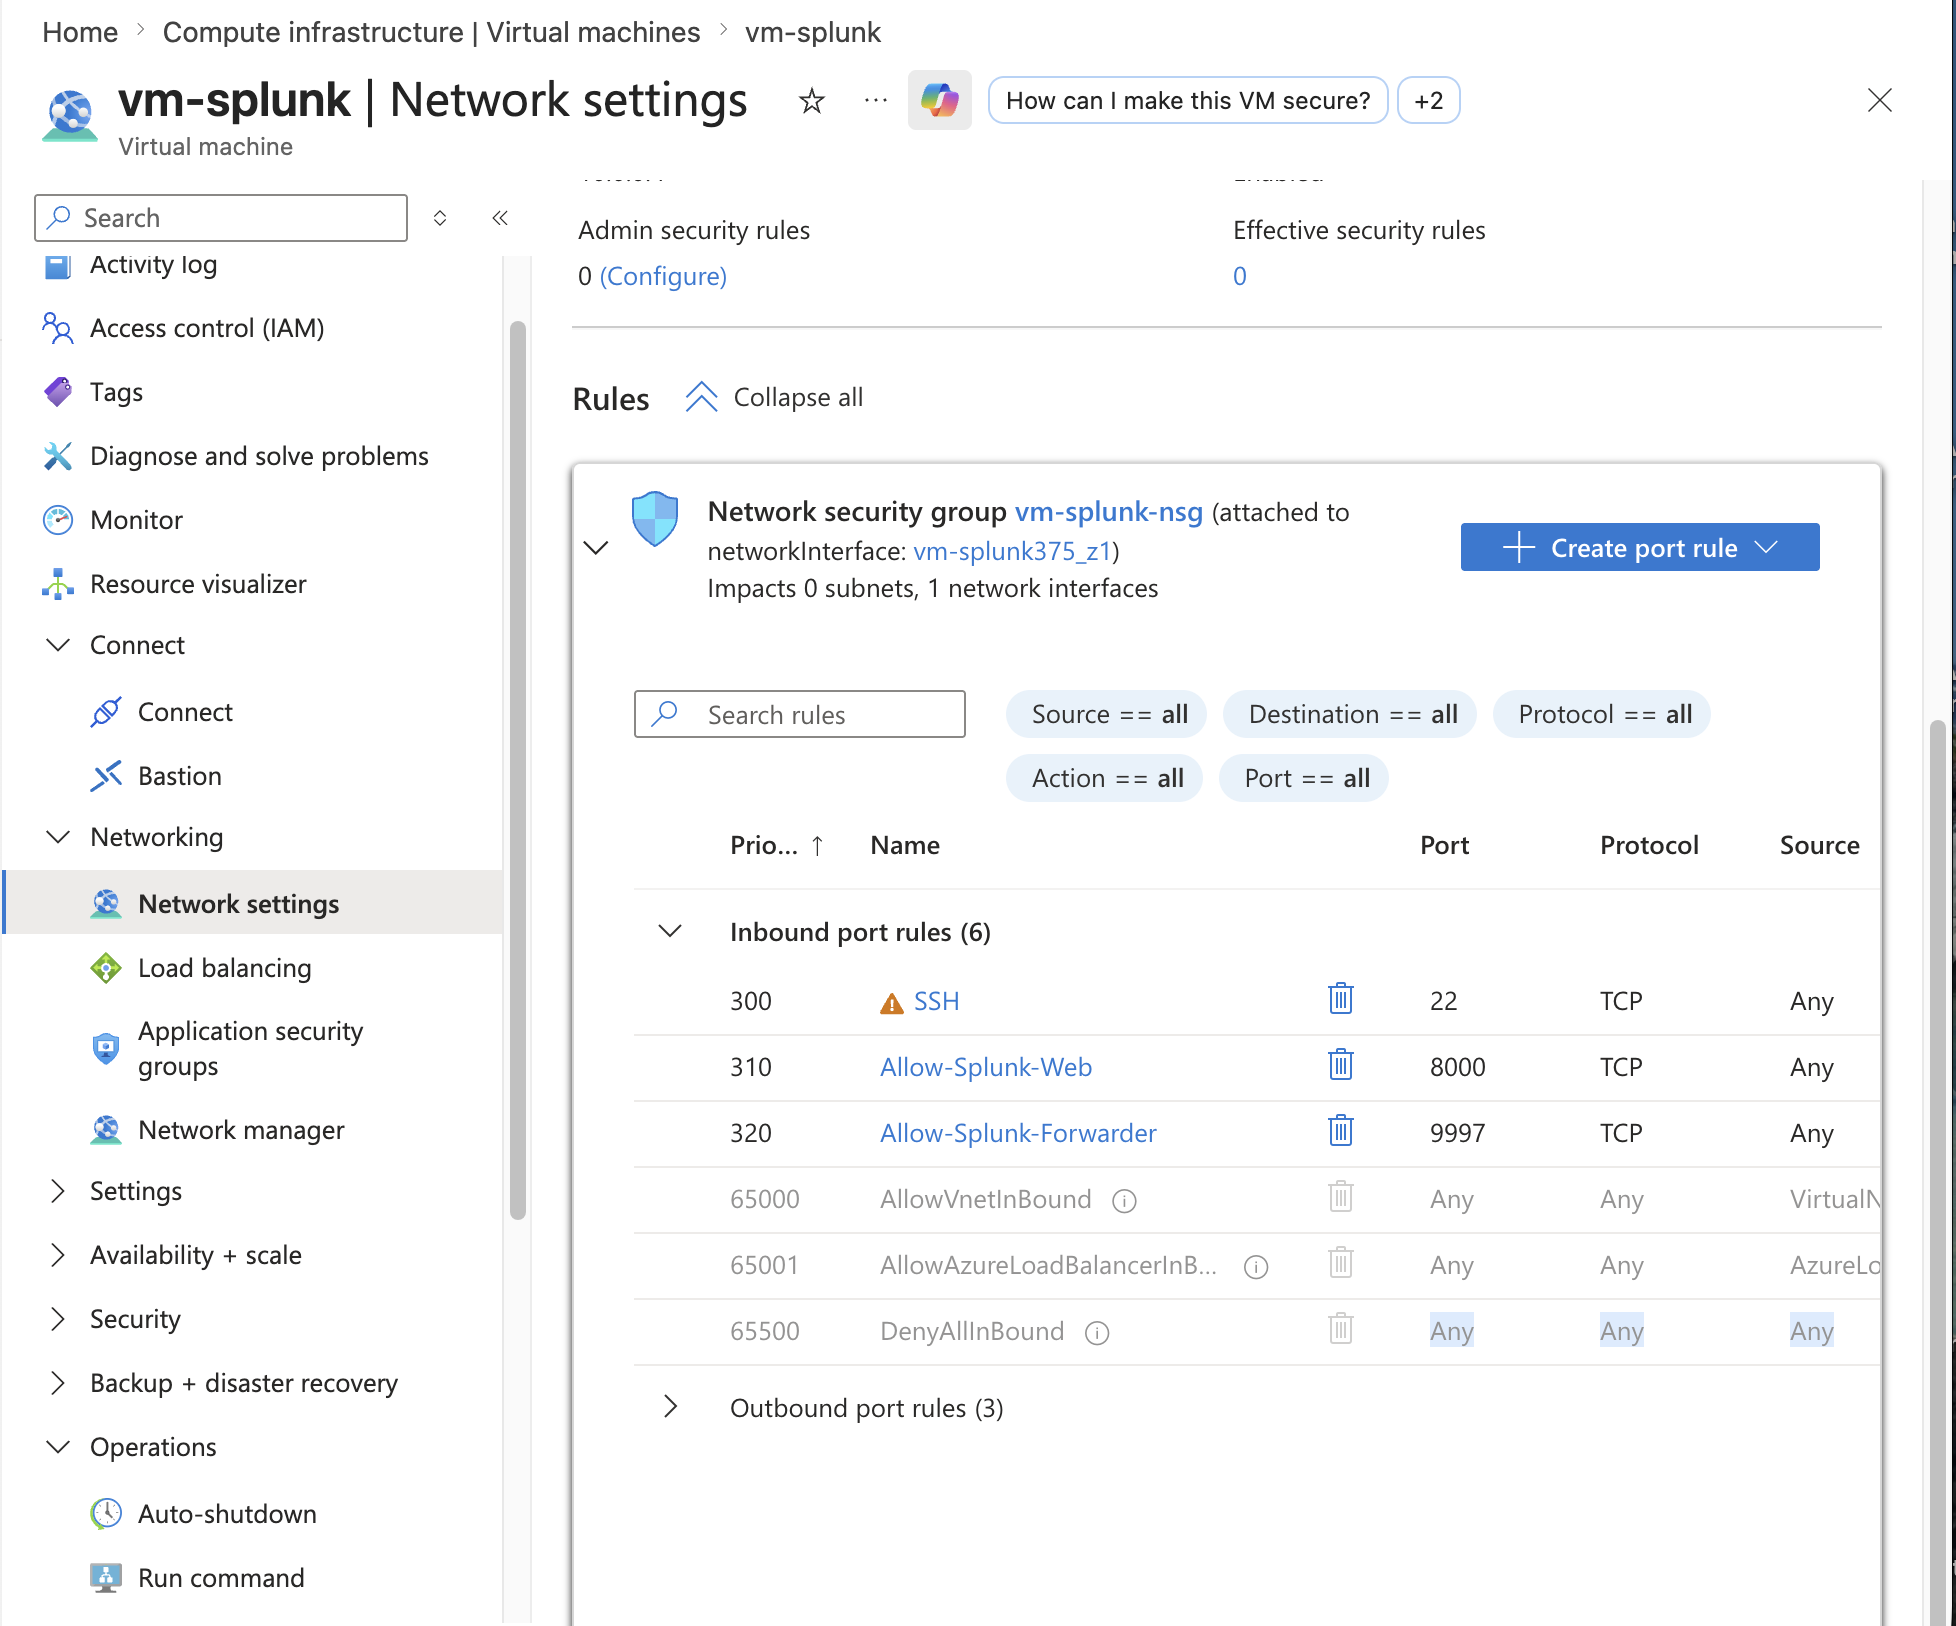Expand Backup + disaster recovery group
The height and width of the screenshot is (1626, 1956).
tap(58, 1383)
